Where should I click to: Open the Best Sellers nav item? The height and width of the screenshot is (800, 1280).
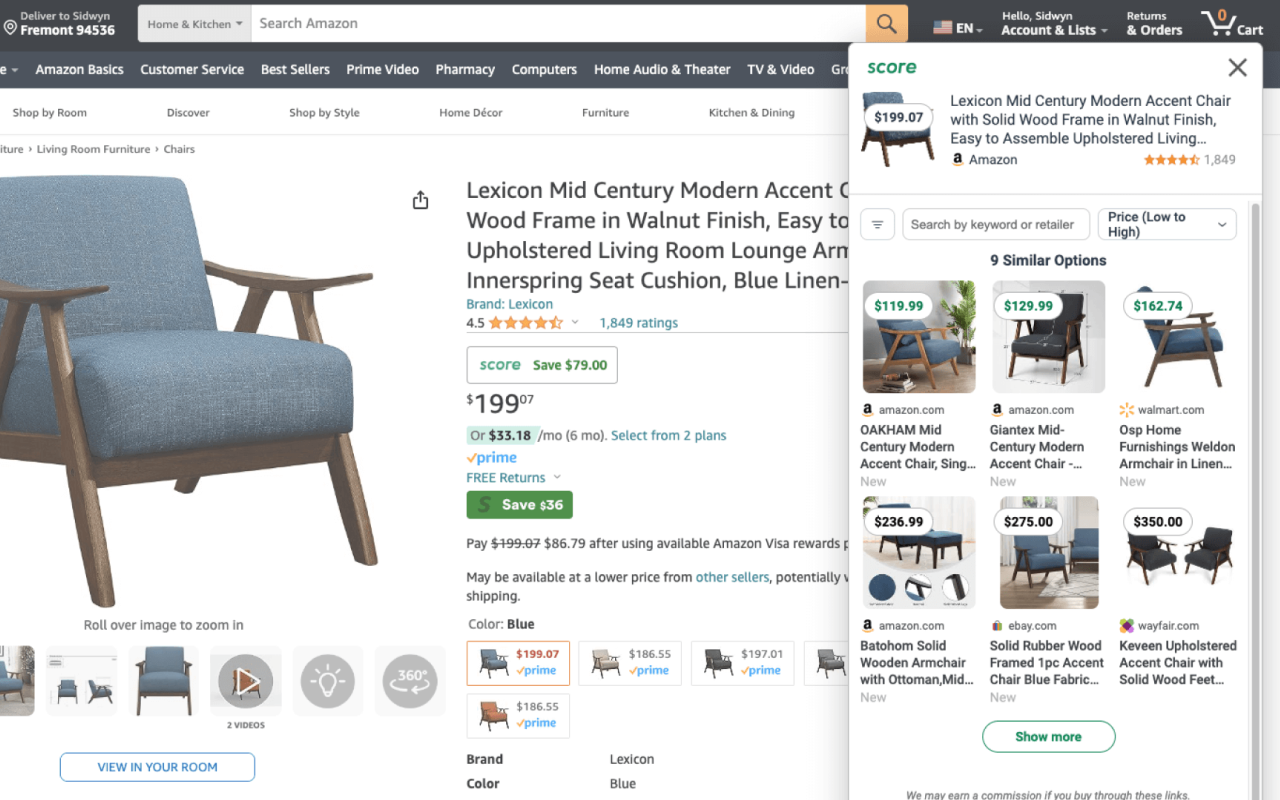click(x=295, y=70)
